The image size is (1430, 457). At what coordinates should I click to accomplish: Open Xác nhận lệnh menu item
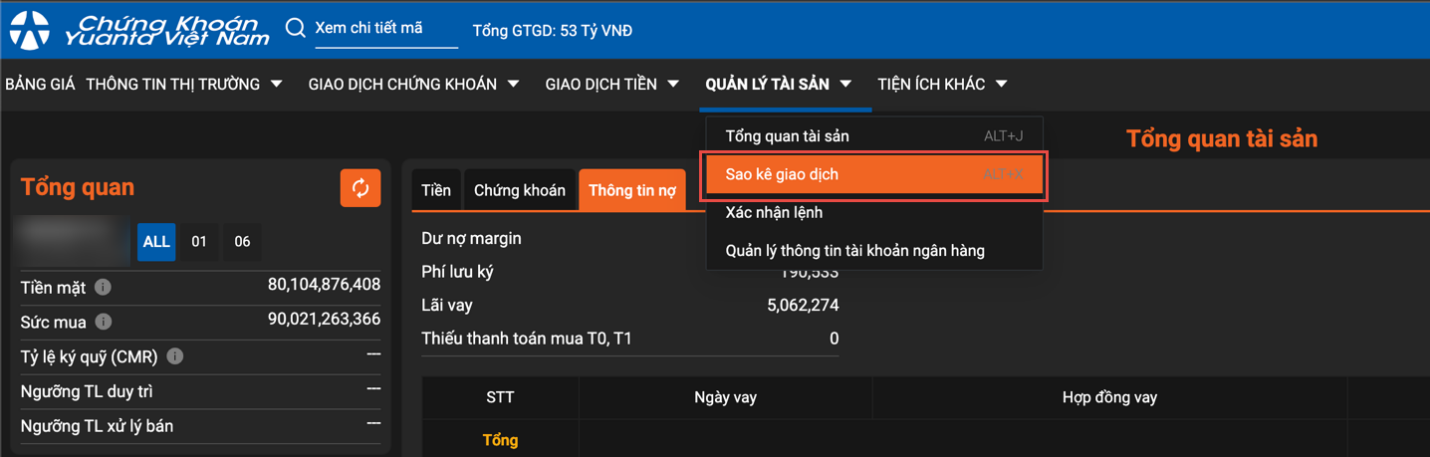tap(774, 212)
